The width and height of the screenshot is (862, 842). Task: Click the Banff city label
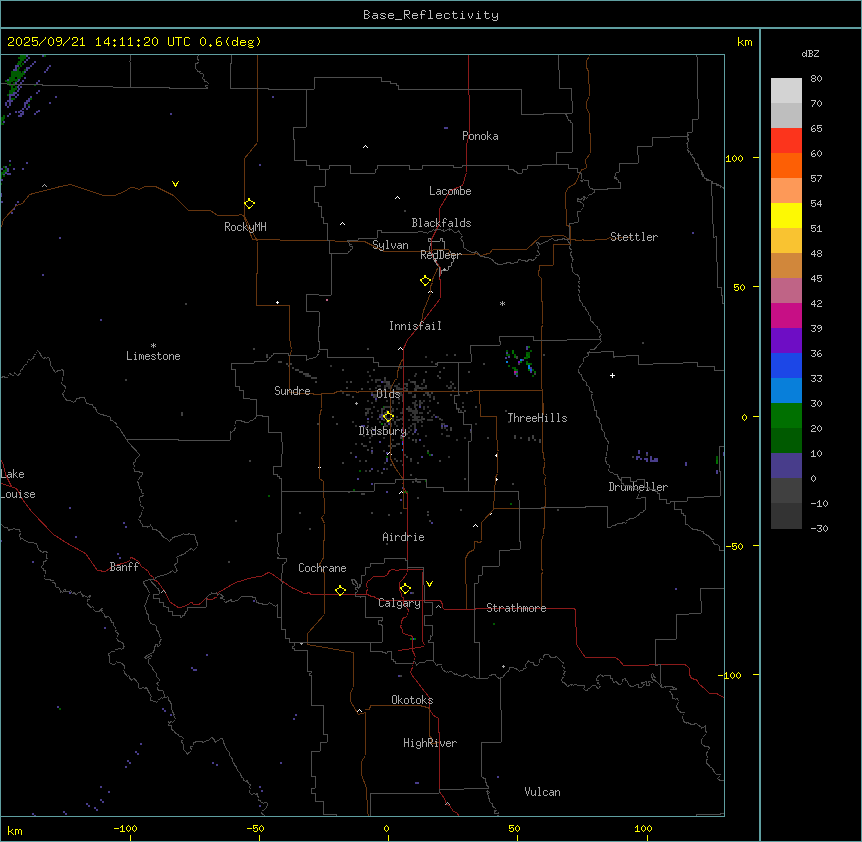point(125,567)
